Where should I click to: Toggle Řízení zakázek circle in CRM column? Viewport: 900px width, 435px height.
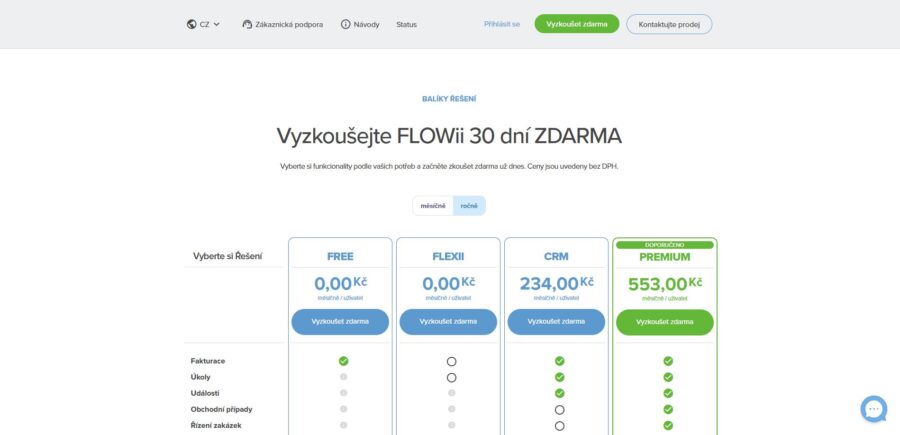click(560, 426)
